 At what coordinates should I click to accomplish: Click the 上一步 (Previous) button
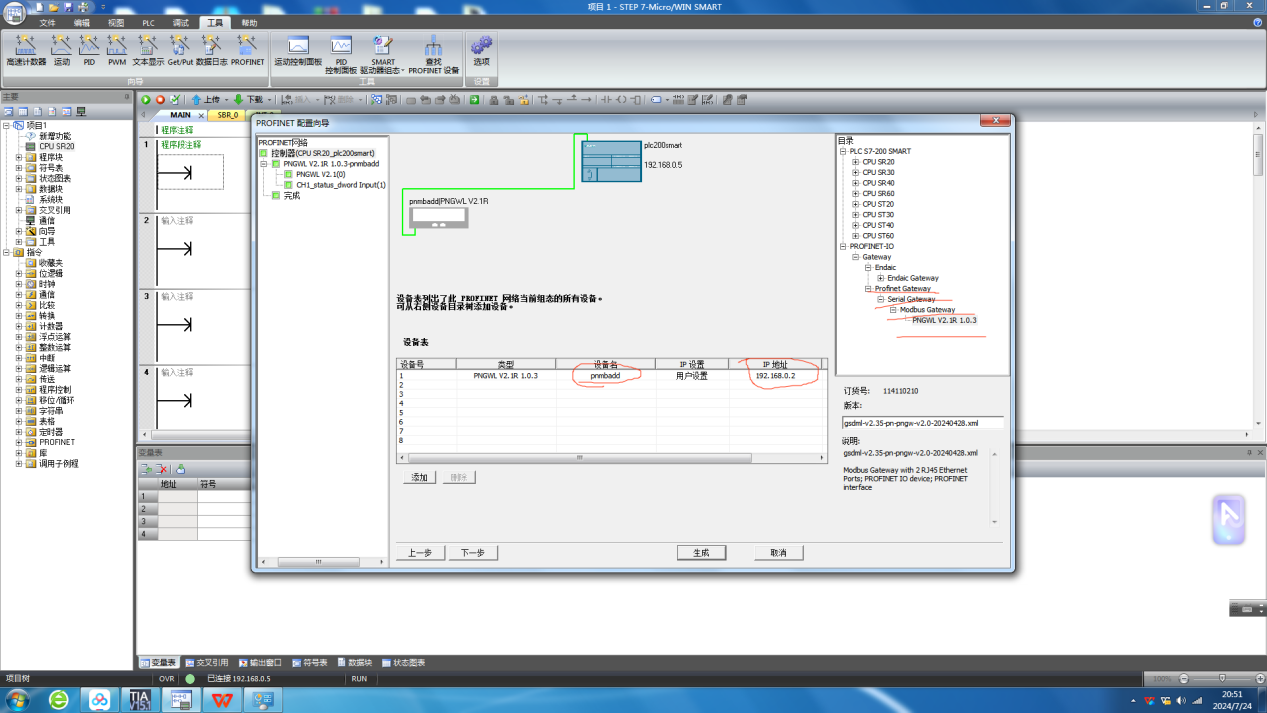click(420, 553)
